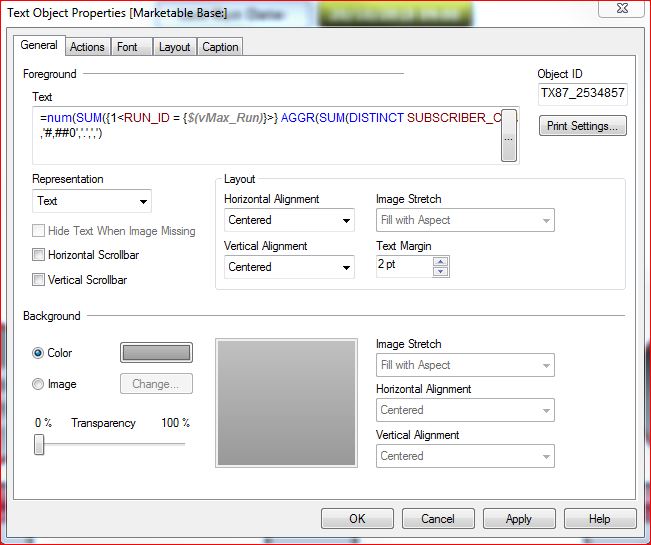Click the Object ID field
This screenshot has height=545, width=651.
[x=582, y=93]
